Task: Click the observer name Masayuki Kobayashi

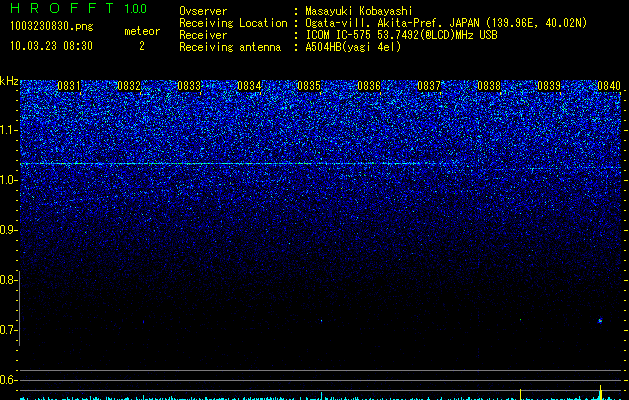Action: (359, 11)
